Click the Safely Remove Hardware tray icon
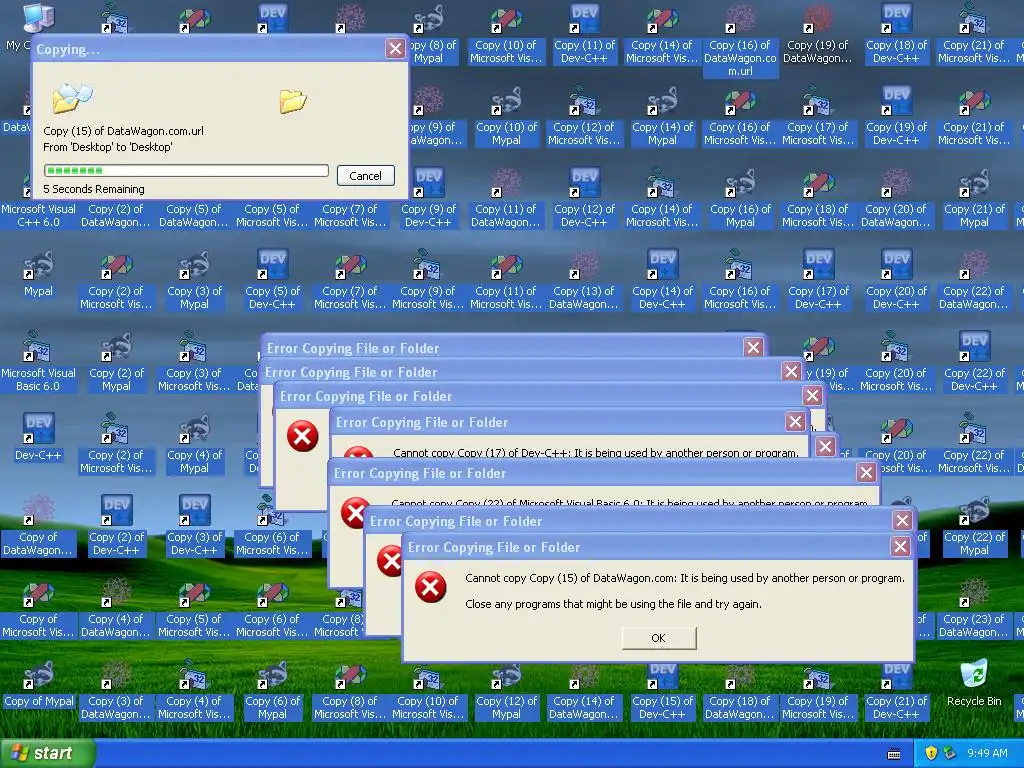The image size is (1024, 768). [x=949, y=753]
